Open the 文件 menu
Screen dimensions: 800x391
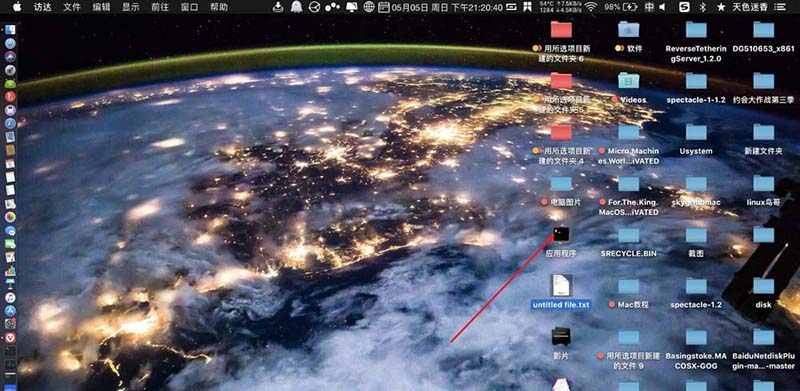(x=72, y=7)
